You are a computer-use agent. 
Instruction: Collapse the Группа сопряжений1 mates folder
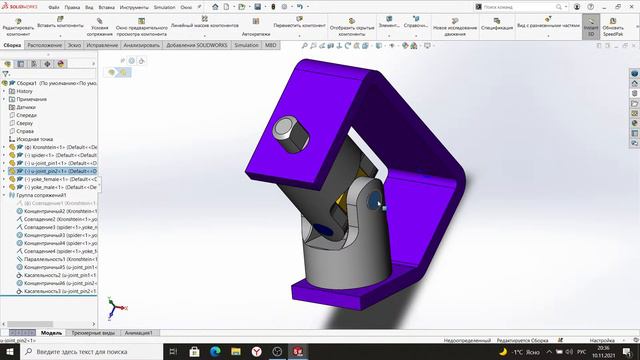pyautogui.click(x=4, y=195)
